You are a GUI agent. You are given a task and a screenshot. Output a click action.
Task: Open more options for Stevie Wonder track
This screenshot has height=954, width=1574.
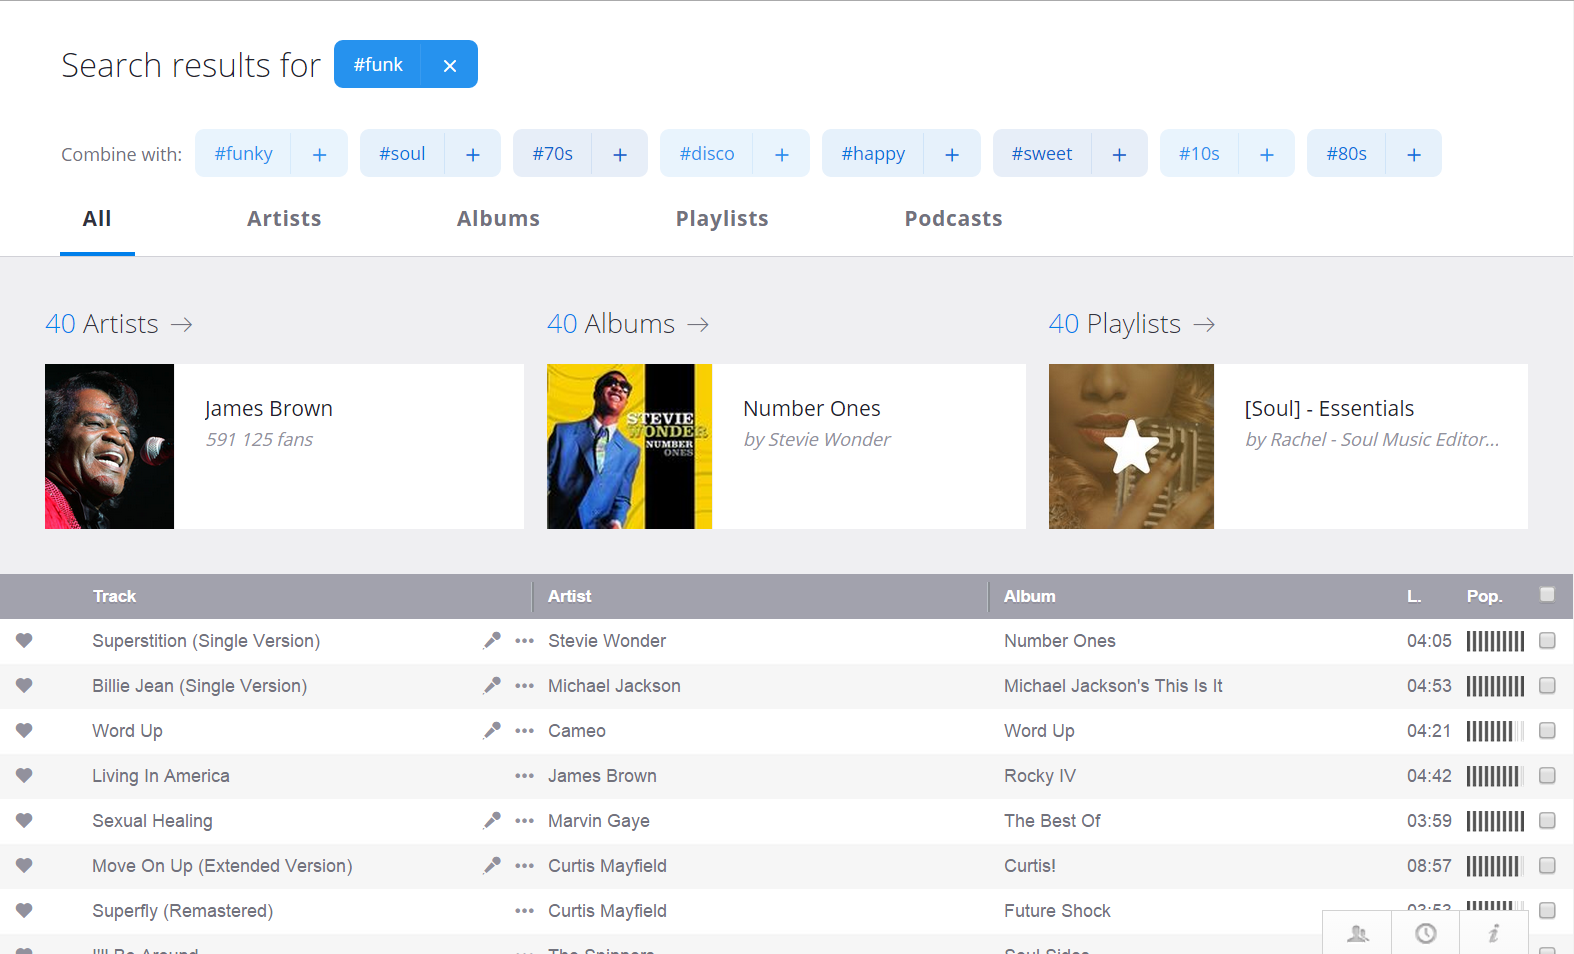pos(524,641)
